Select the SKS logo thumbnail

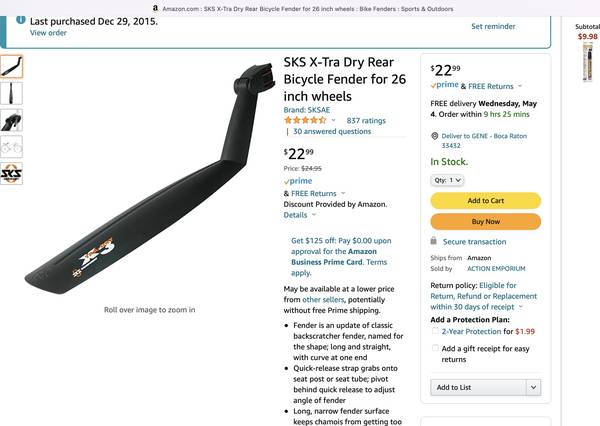(11, 174)
